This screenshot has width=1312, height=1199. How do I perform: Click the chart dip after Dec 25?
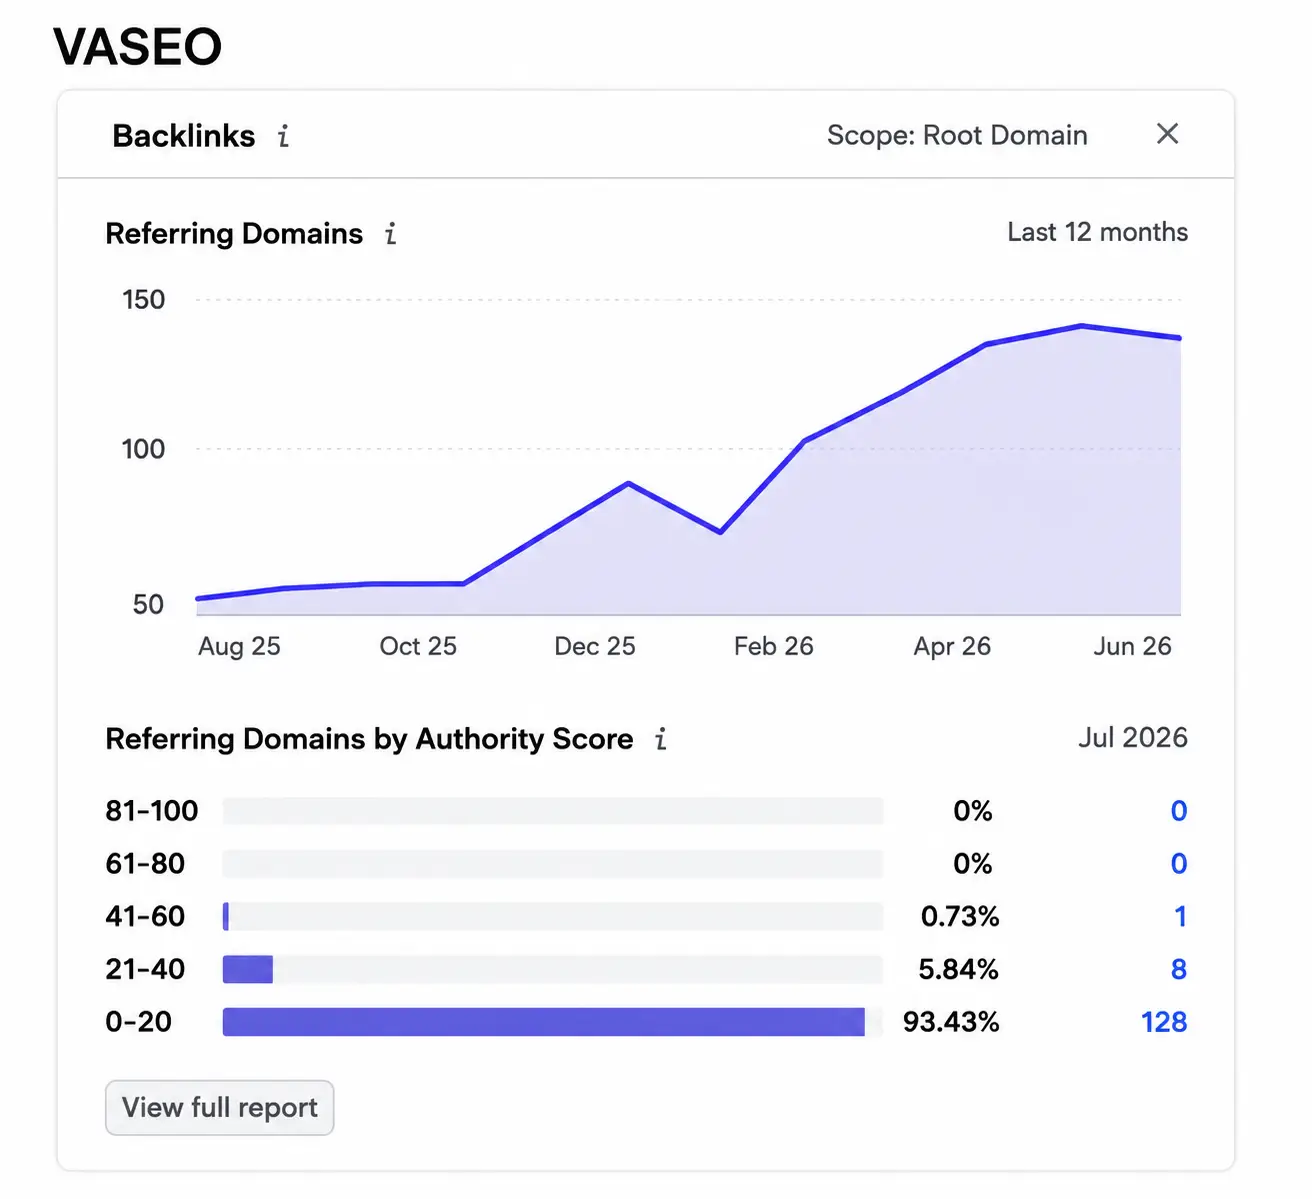coord(720,532)
